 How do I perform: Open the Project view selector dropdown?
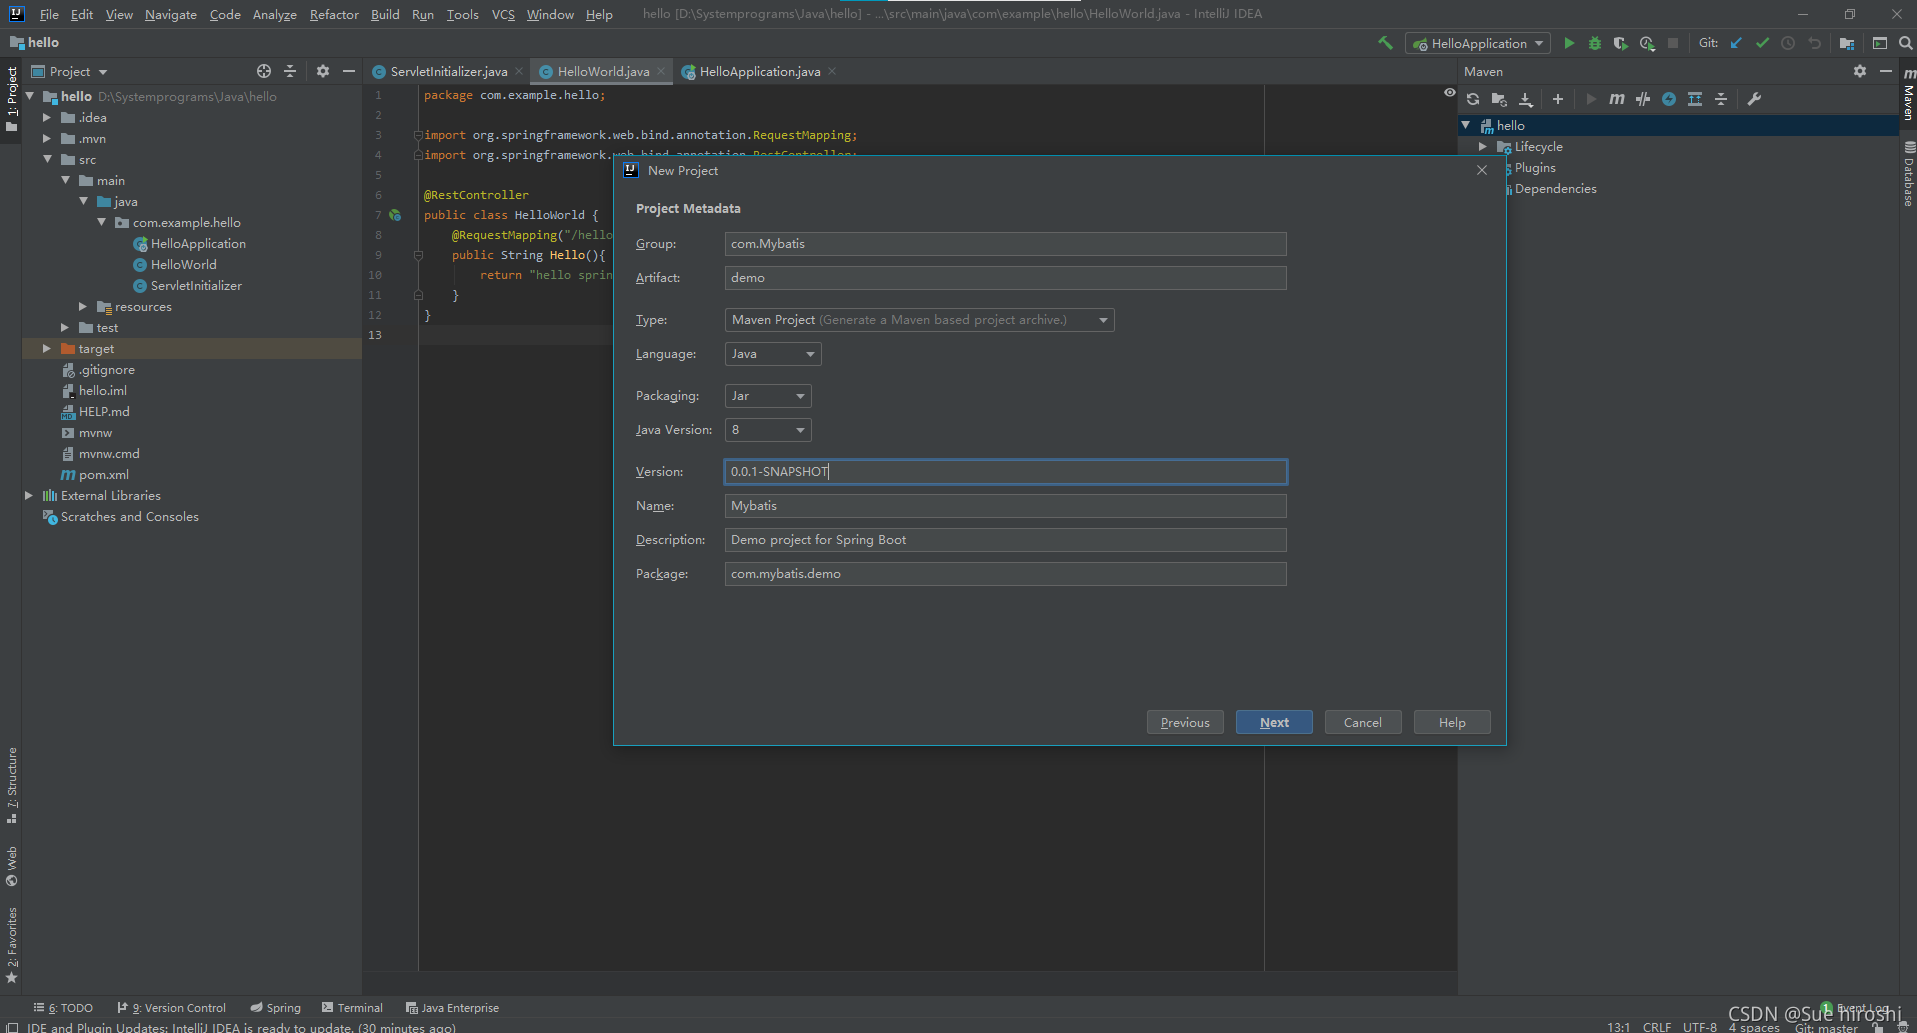[70, 71]
